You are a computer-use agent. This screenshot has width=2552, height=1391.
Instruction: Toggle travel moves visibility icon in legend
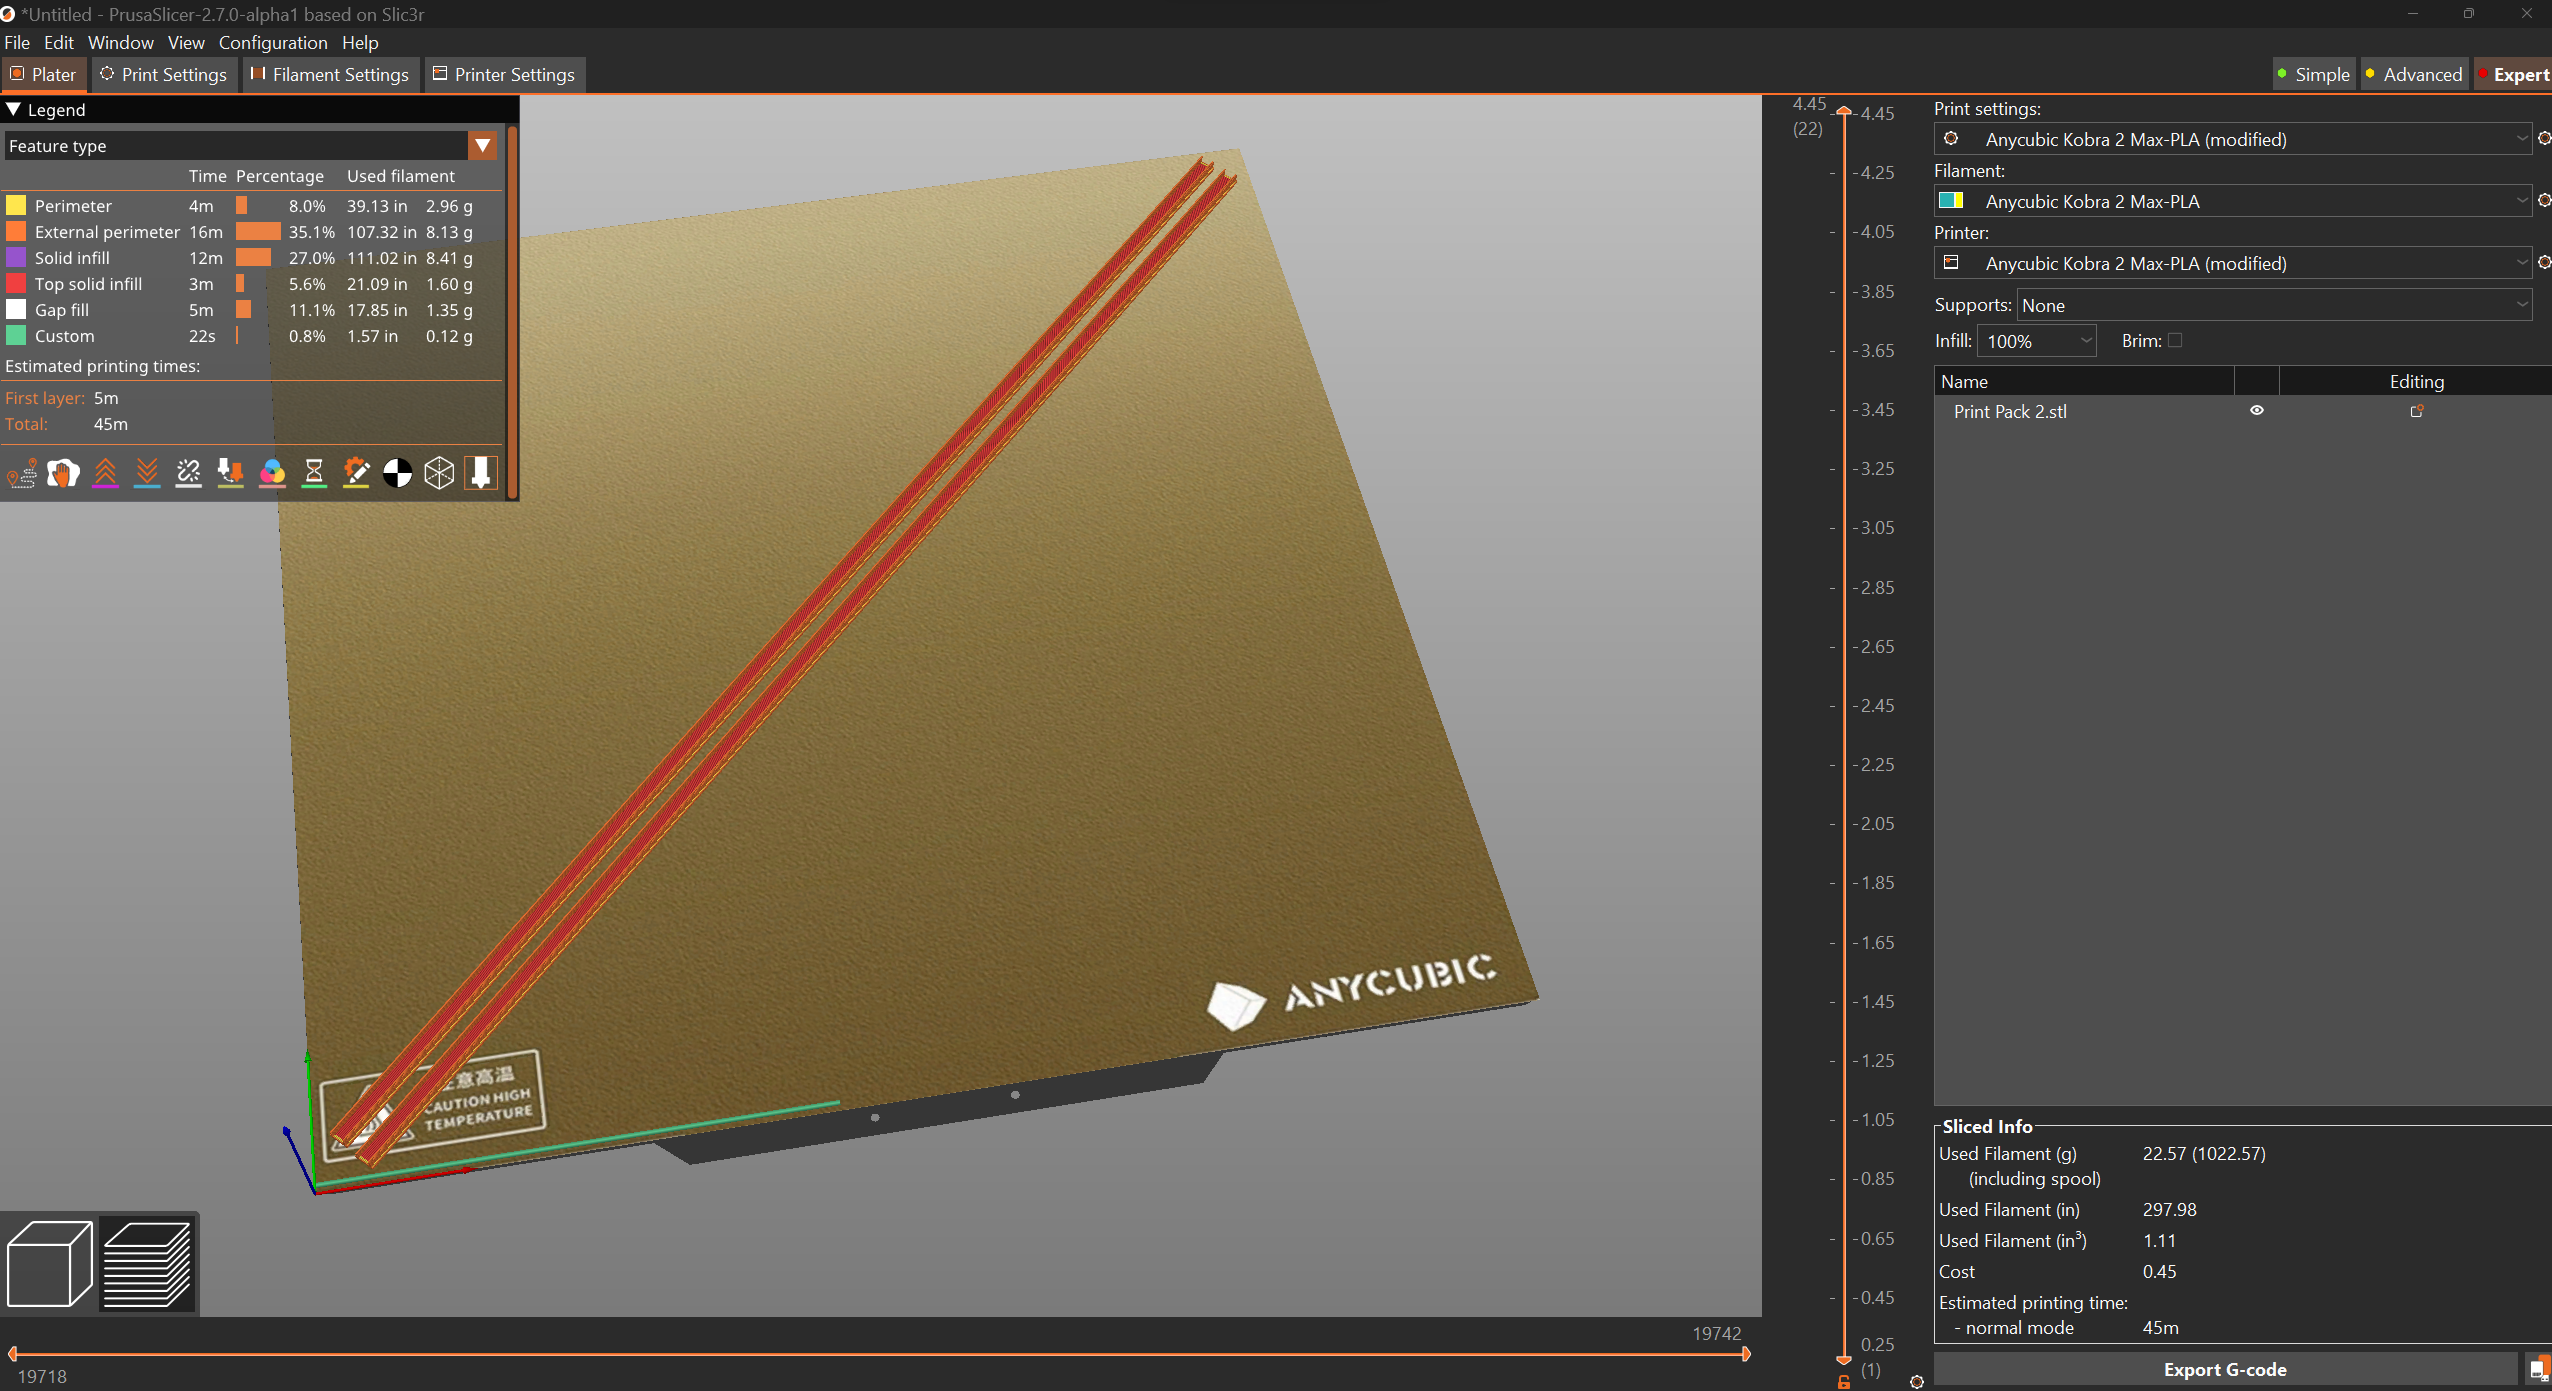click(22, 473)
